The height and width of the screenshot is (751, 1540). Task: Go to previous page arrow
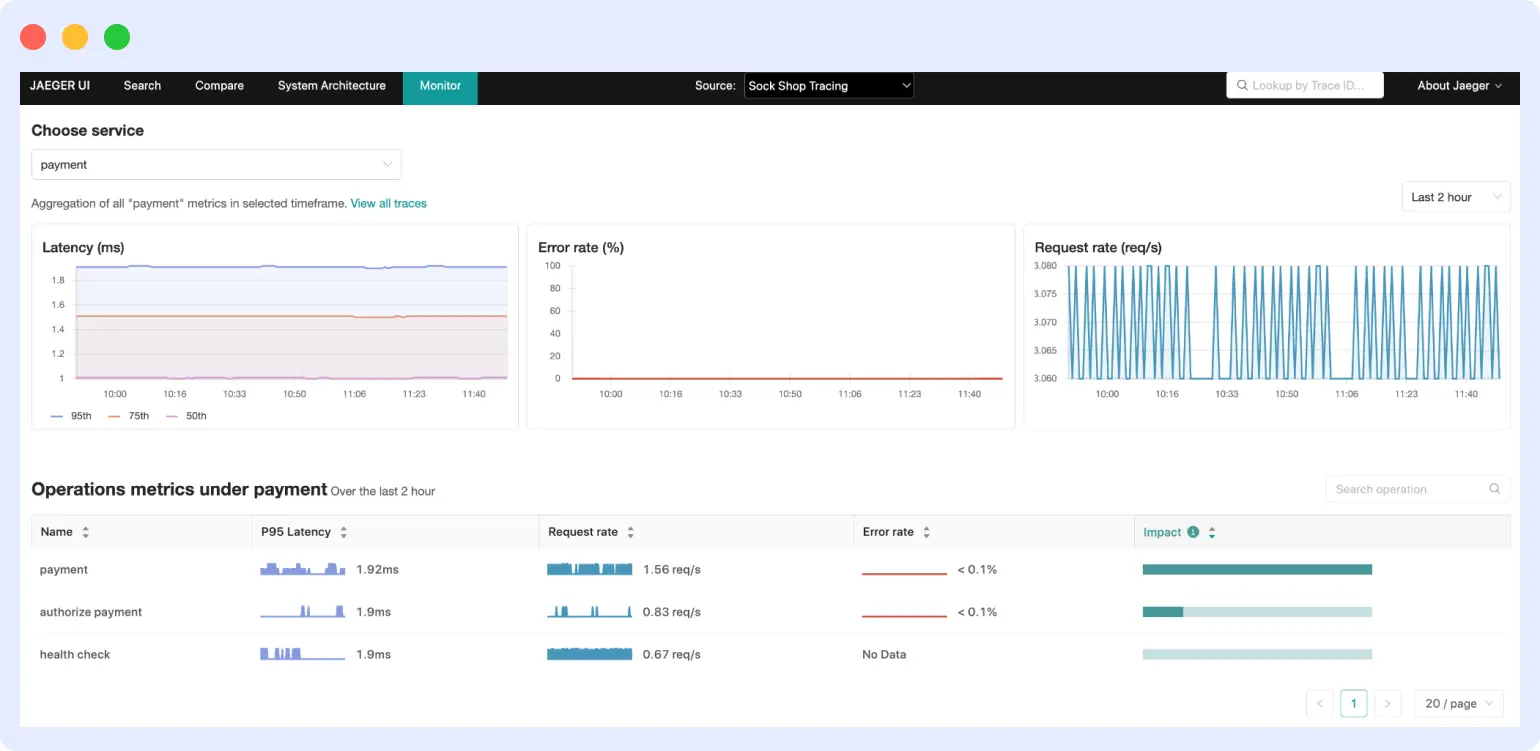(1320, 704)
